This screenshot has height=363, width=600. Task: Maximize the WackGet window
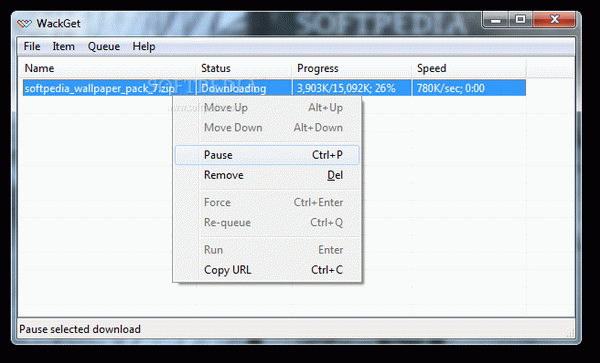coord(520,20)
